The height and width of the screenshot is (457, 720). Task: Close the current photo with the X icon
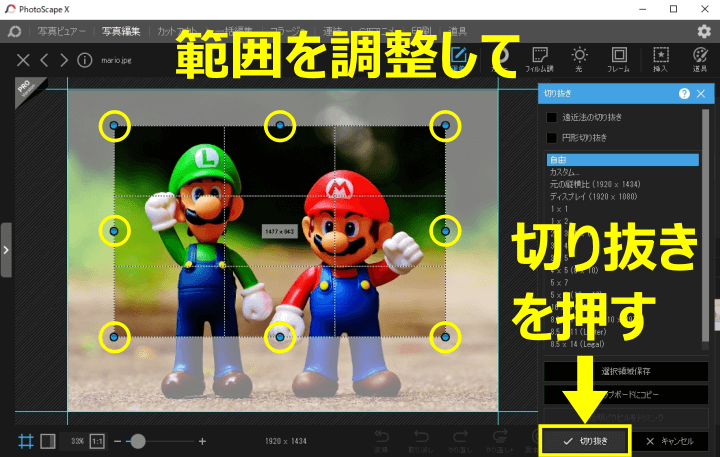23,60
